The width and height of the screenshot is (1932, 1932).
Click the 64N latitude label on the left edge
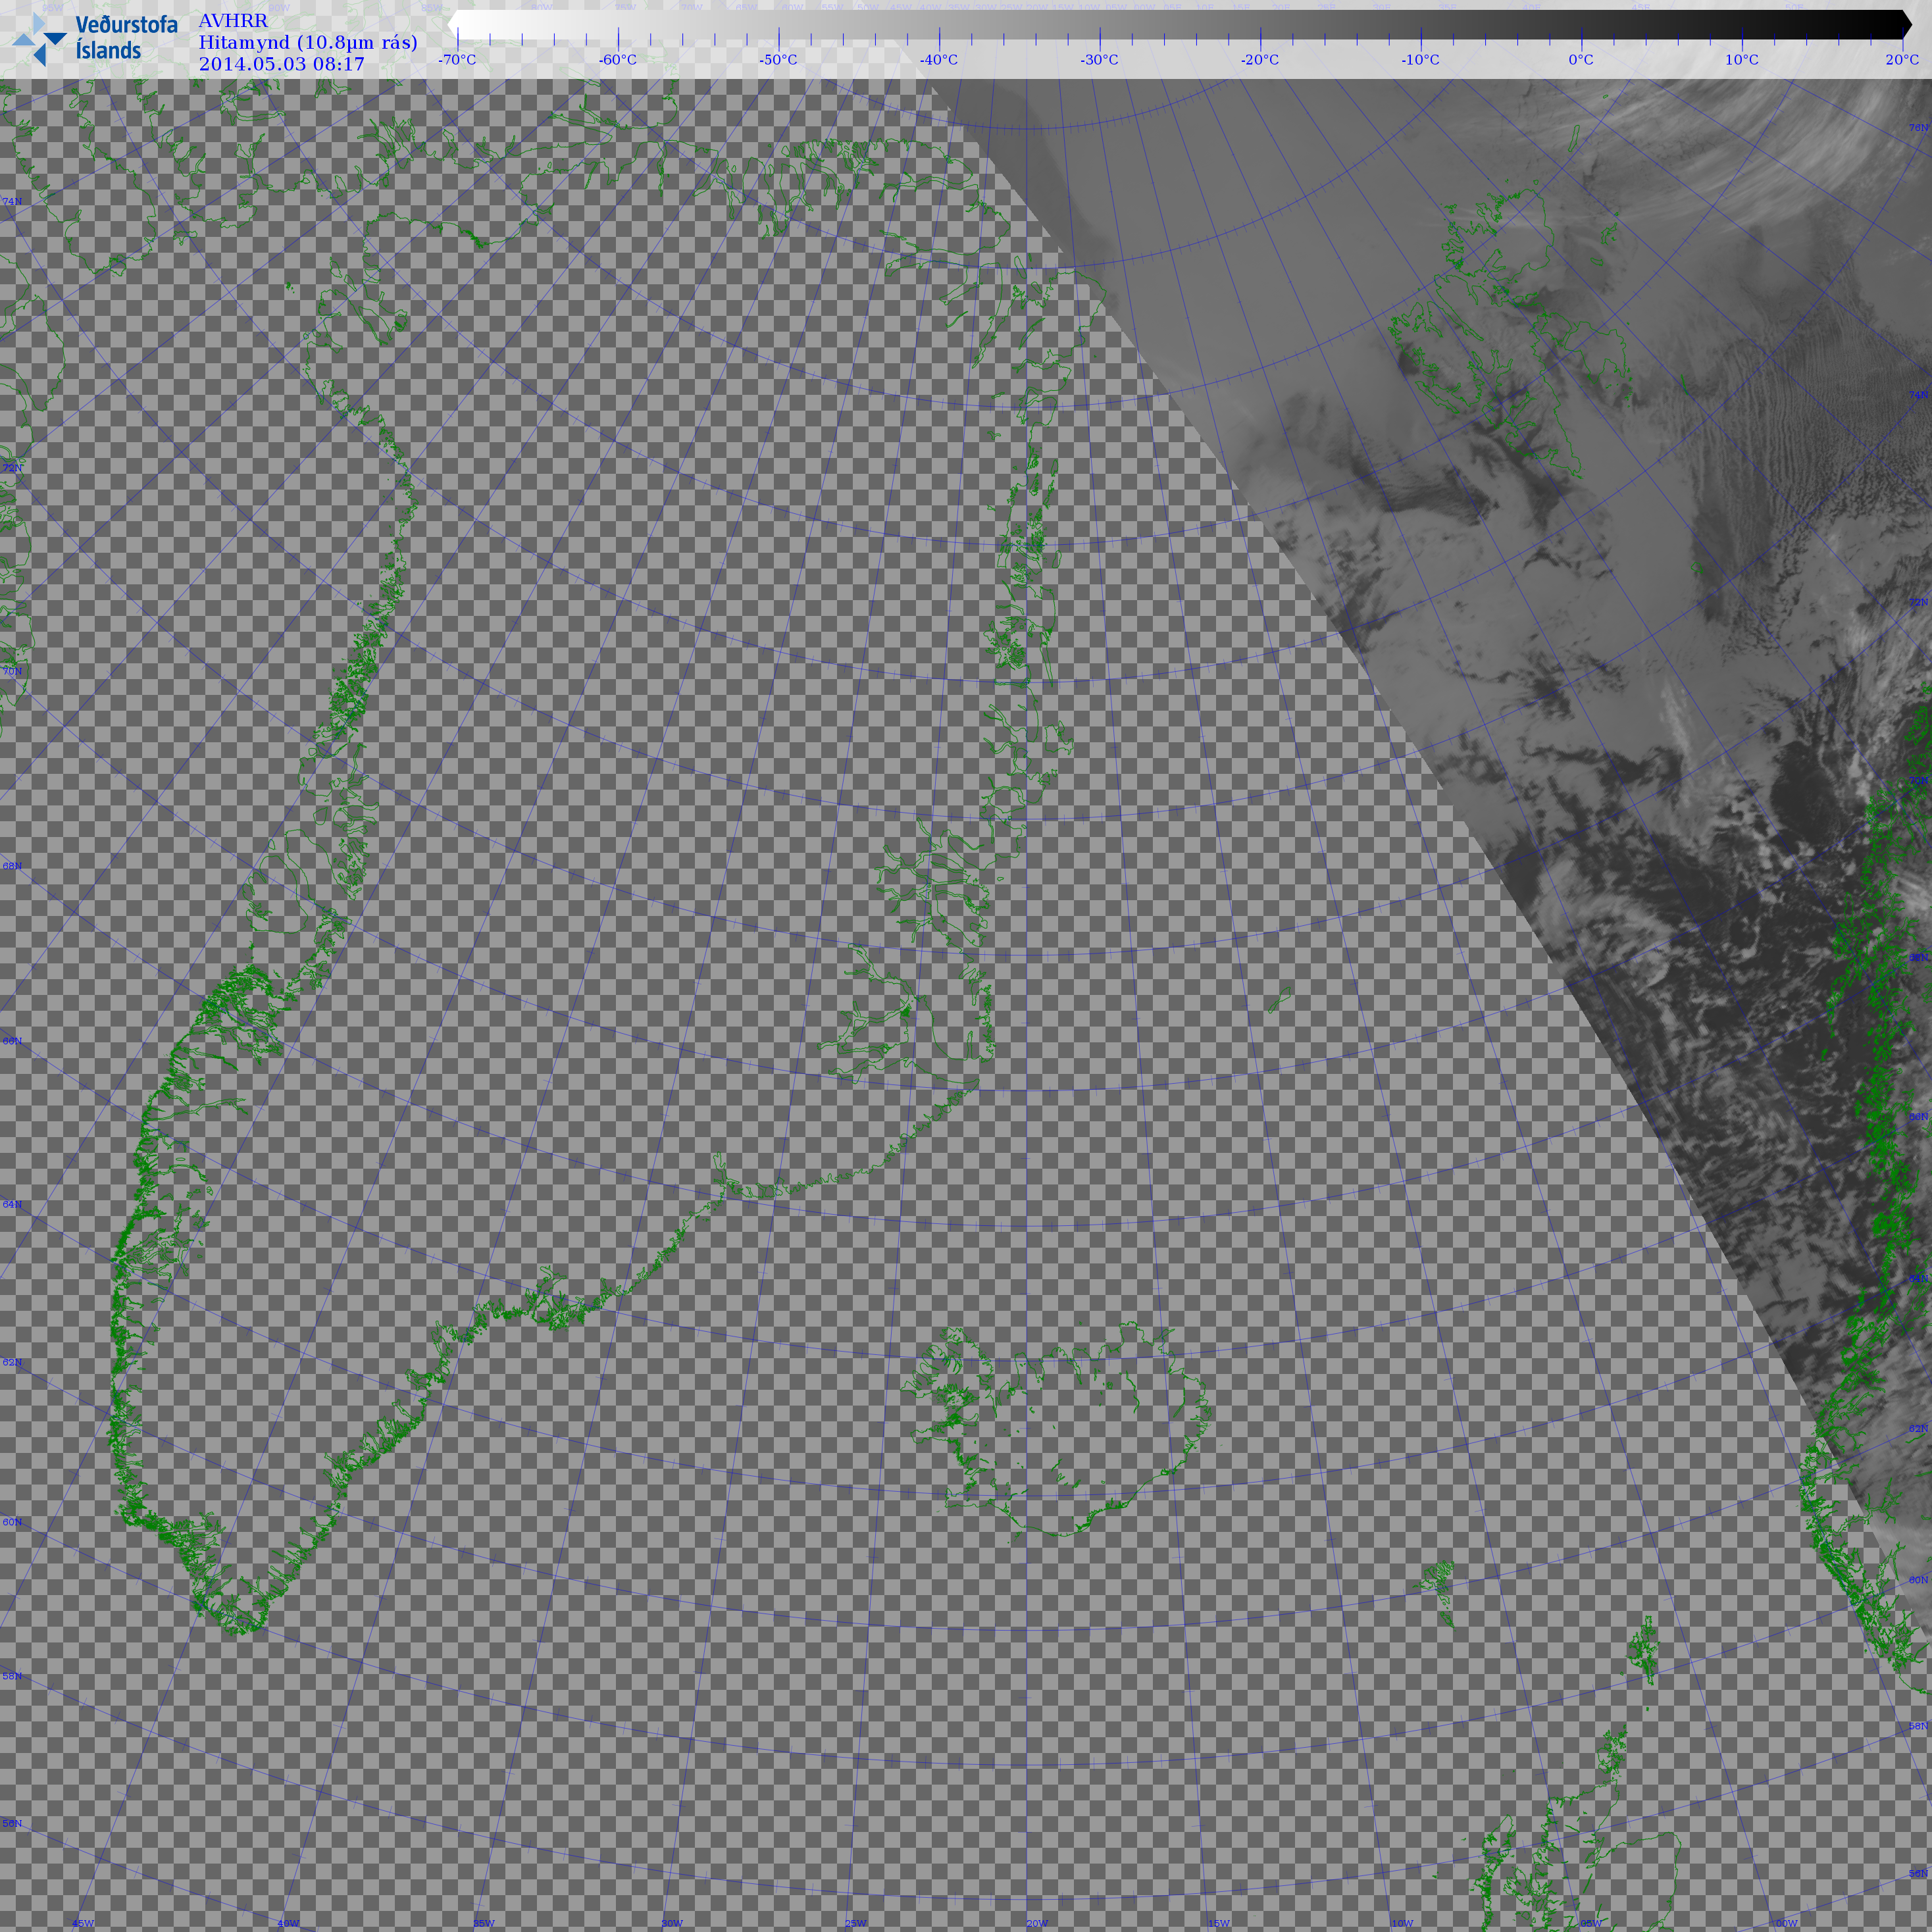pyautogui.click(x=12, y=1204)
